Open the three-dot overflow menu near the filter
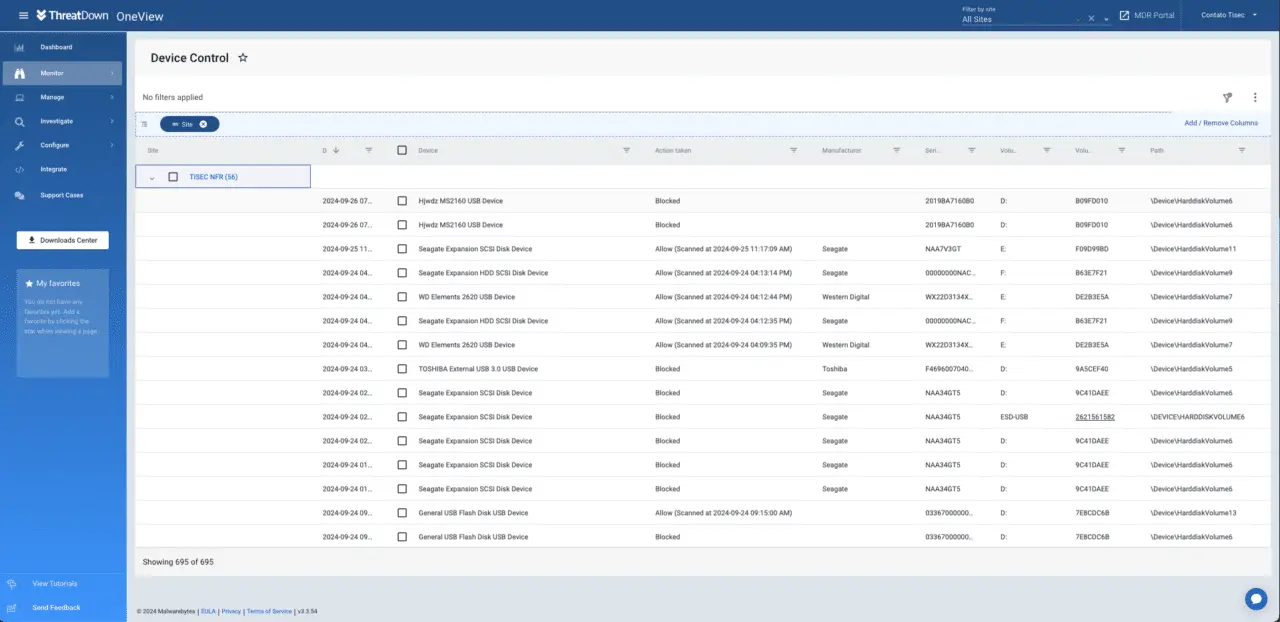This screenshot has width=1280, height=622. click(1255, 97)
